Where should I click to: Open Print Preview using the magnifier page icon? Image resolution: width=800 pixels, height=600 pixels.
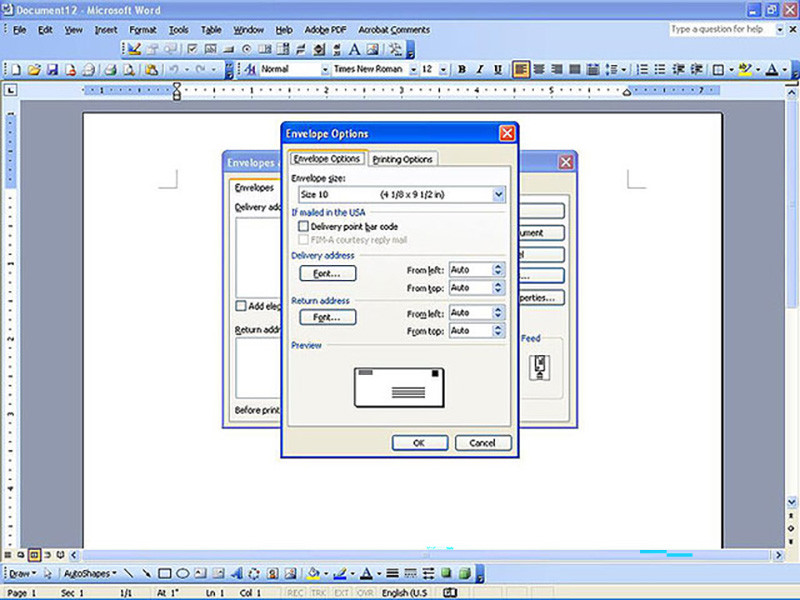pos(129,69)
